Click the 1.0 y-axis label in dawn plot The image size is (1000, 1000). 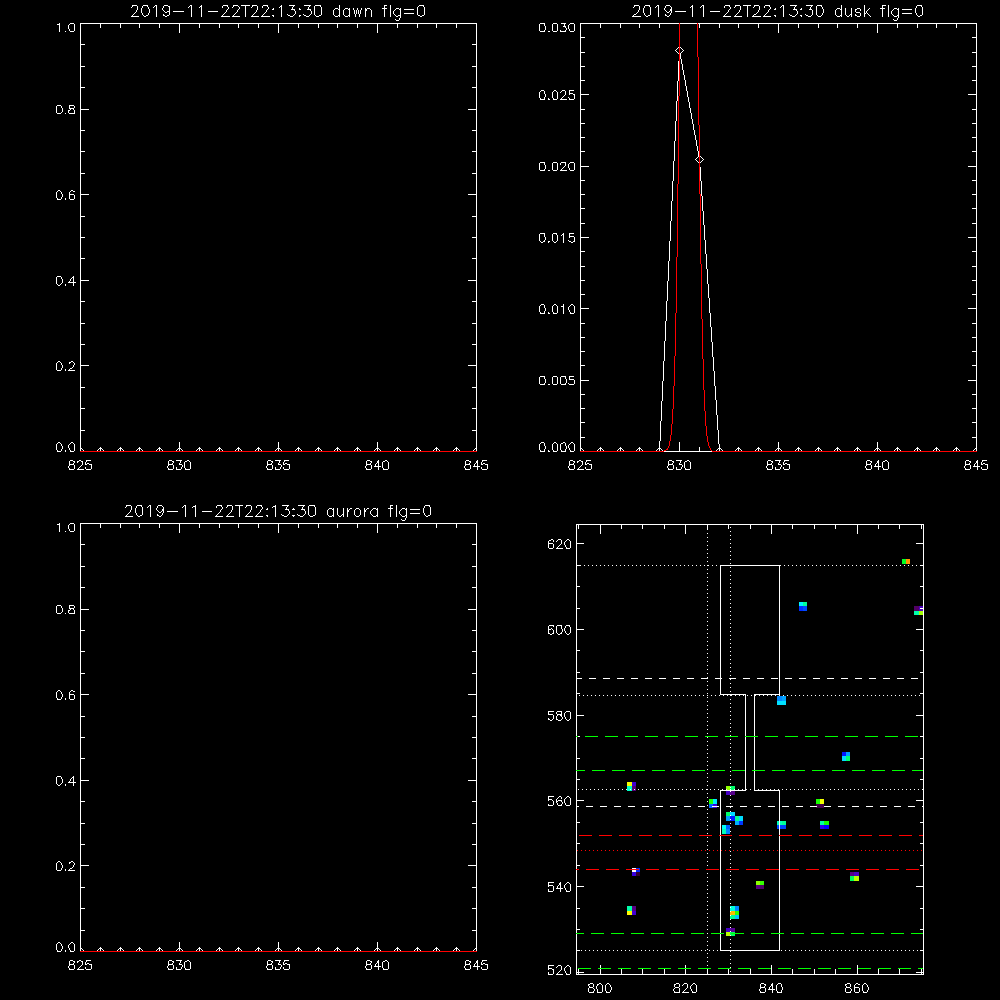point(66,27)
